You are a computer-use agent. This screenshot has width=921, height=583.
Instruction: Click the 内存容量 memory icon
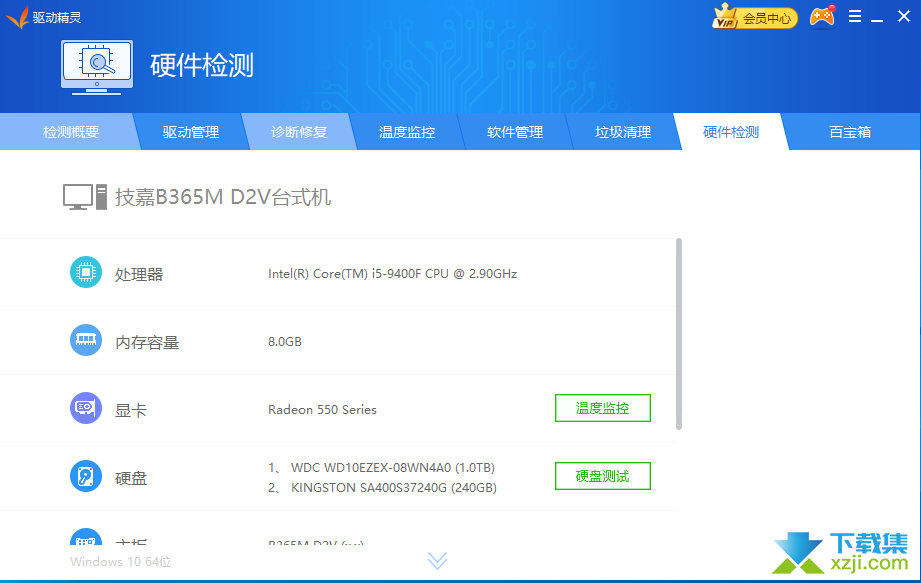point(86,340)
